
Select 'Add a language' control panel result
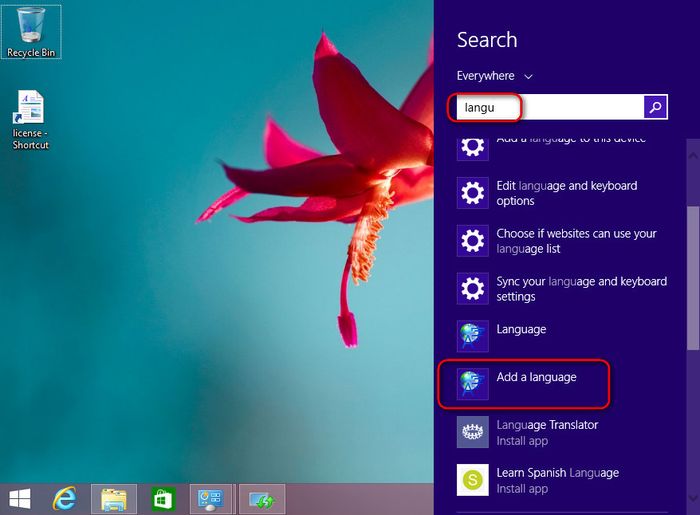[x=536, y=377]
